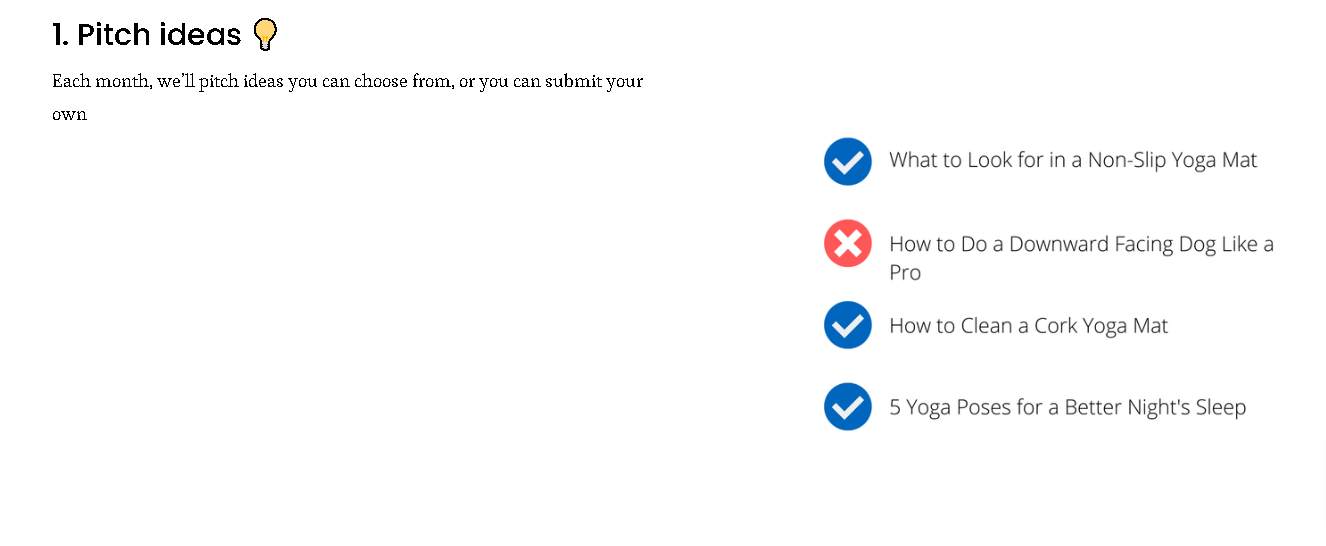Click the blue checkmark for 5 Yoga Poses

click(848, 407)
